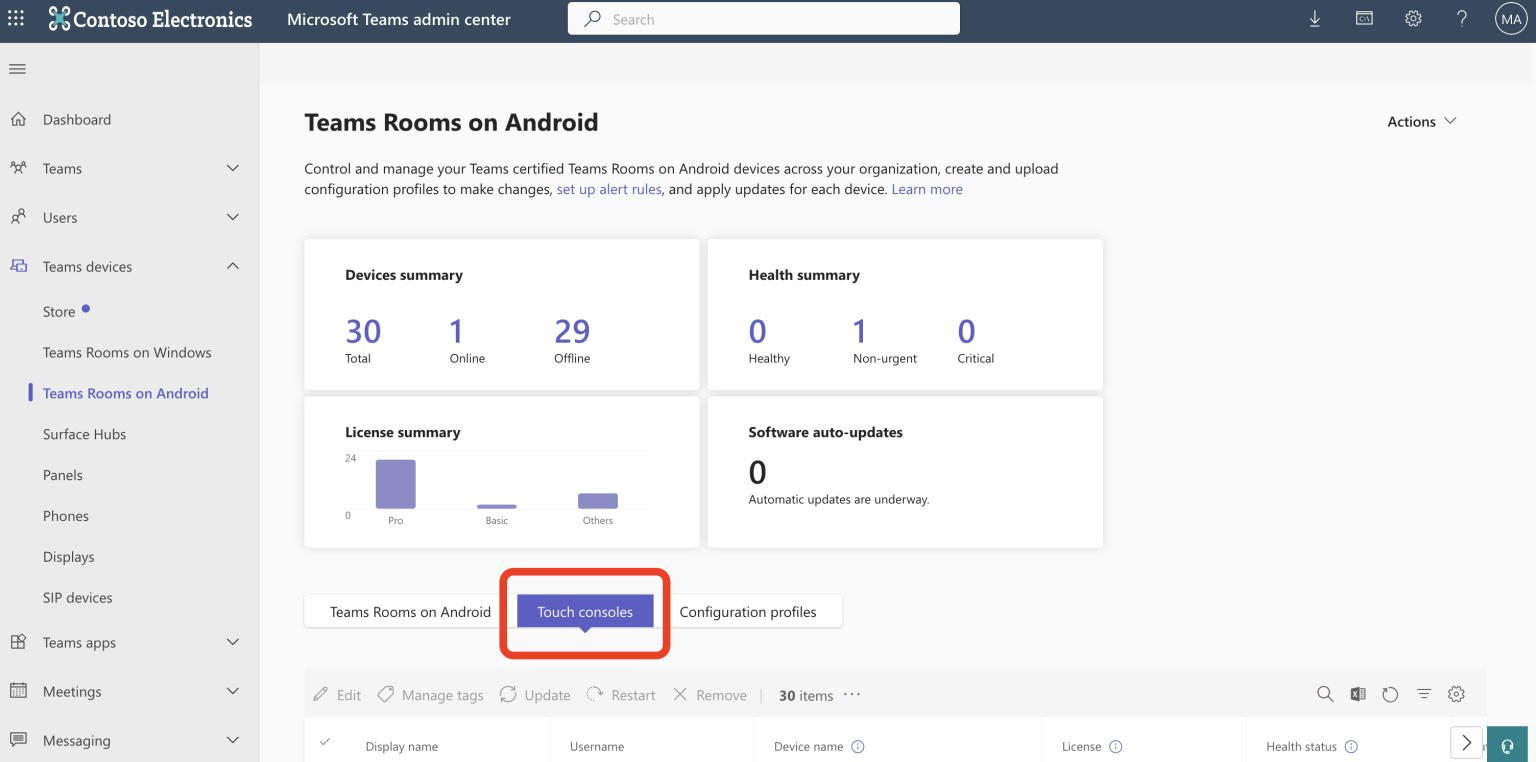
Task: Click Learn more about Teams Rooms
Action: coord(927,188)
